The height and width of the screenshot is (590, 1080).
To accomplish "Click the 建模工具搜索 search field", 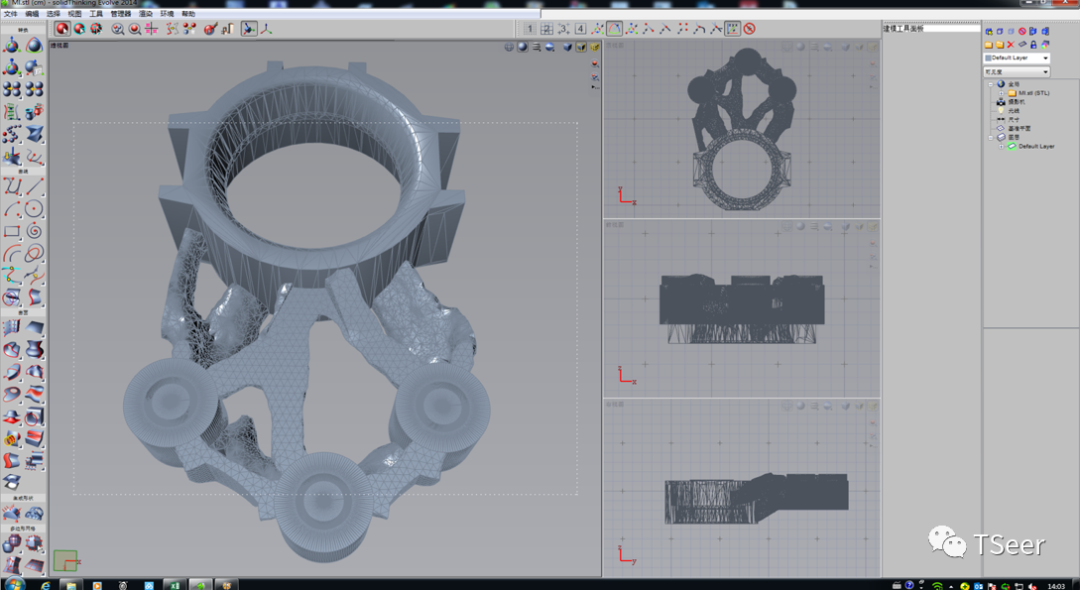I will coord(930,27).
